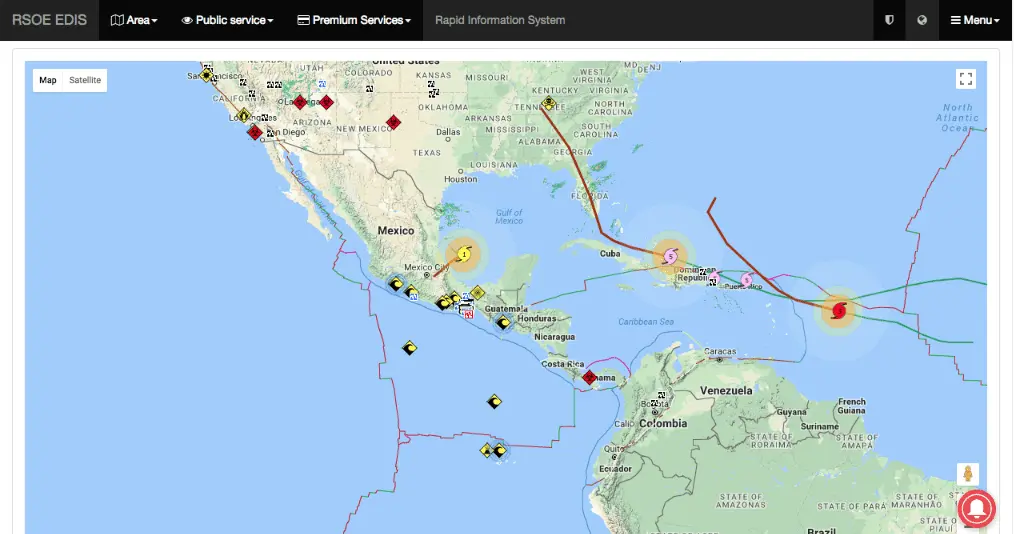This screenshot has width=1014, height=534.
Task: Expand the Area dropdown
Action: click(x=134, y=20)
